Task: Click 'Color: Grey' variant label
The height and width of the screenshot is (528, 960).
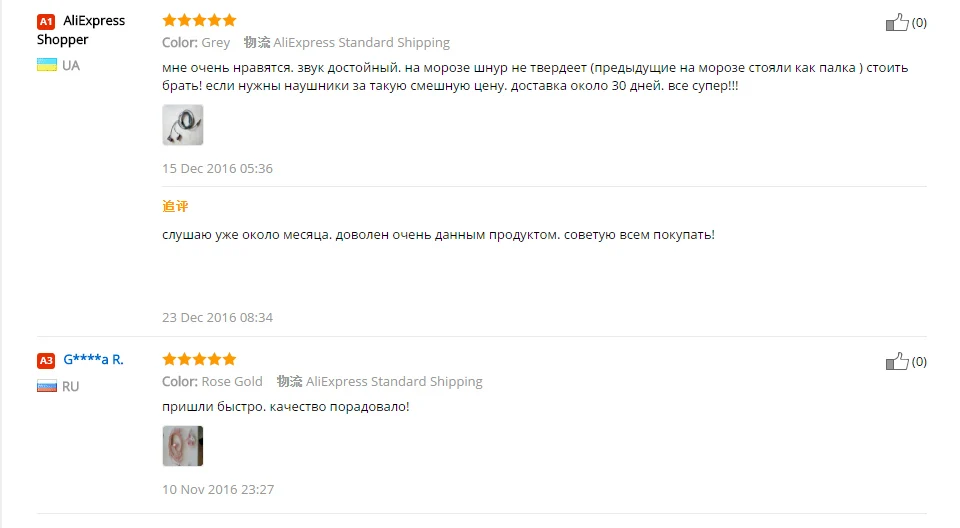Action: coord(196,42)
